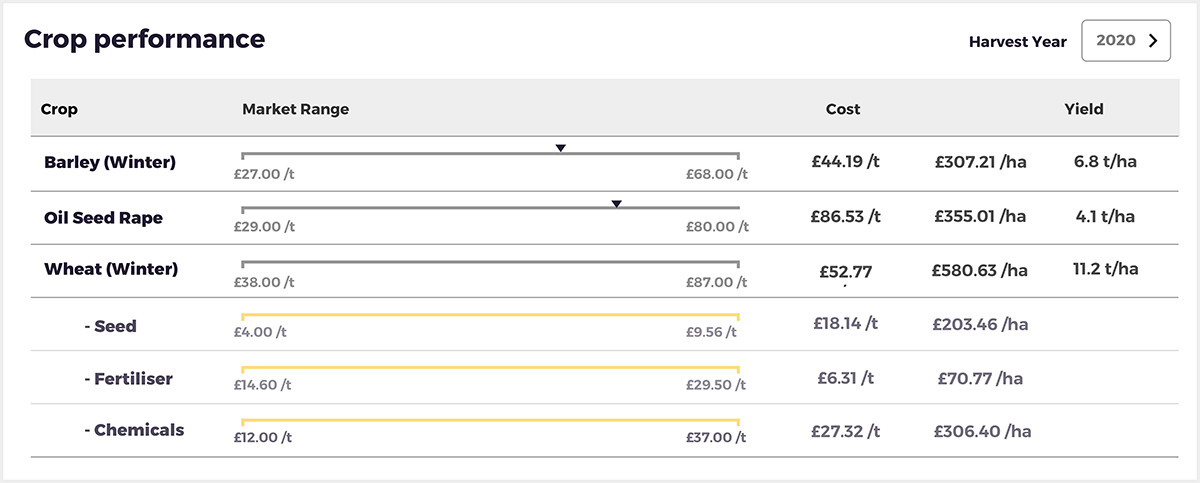Click the Oil Seed Rape crop label

(103, 217)
